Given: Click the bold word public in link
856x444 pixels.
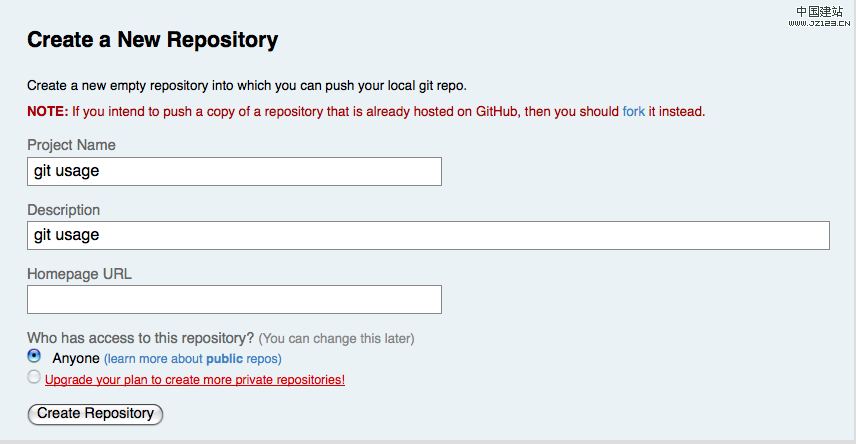Looking at the screenshot, I should 224,359.
